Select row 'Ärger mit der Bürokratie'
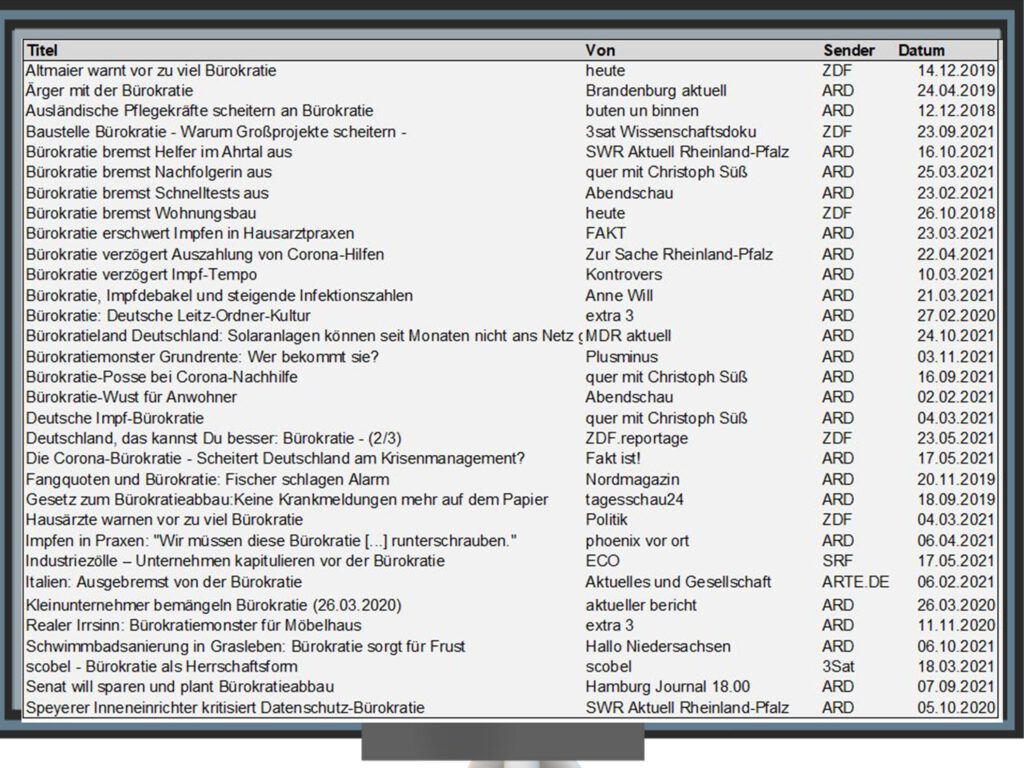 click(x=511, y=91)
